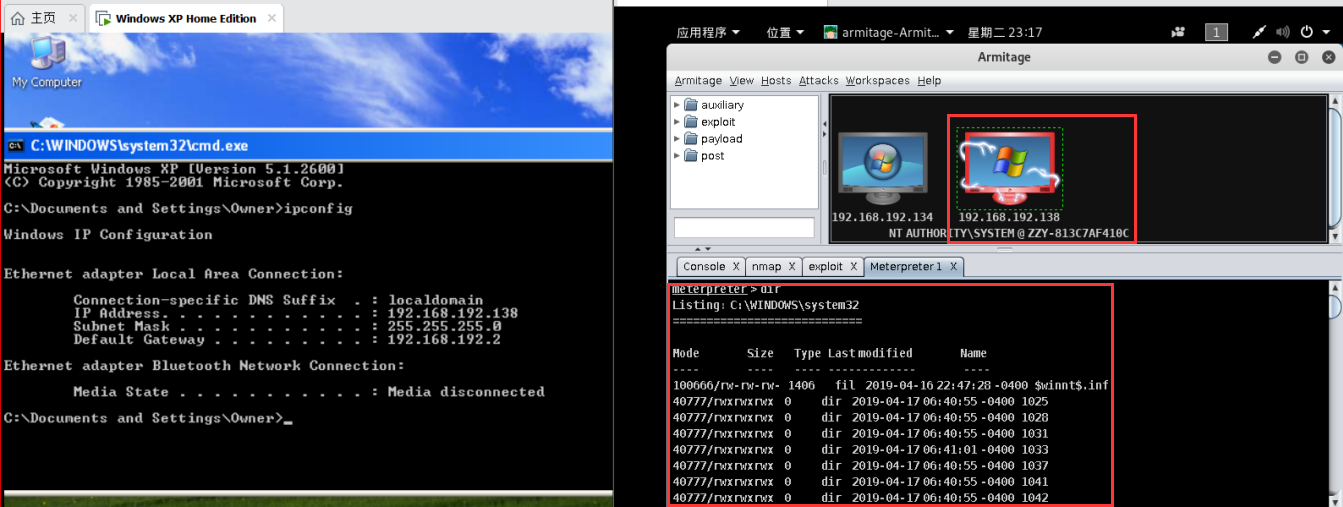Click the auxiliary folder icon
Screen dimensions: 1343x507
pyautogui.click(x=692, y=105)
